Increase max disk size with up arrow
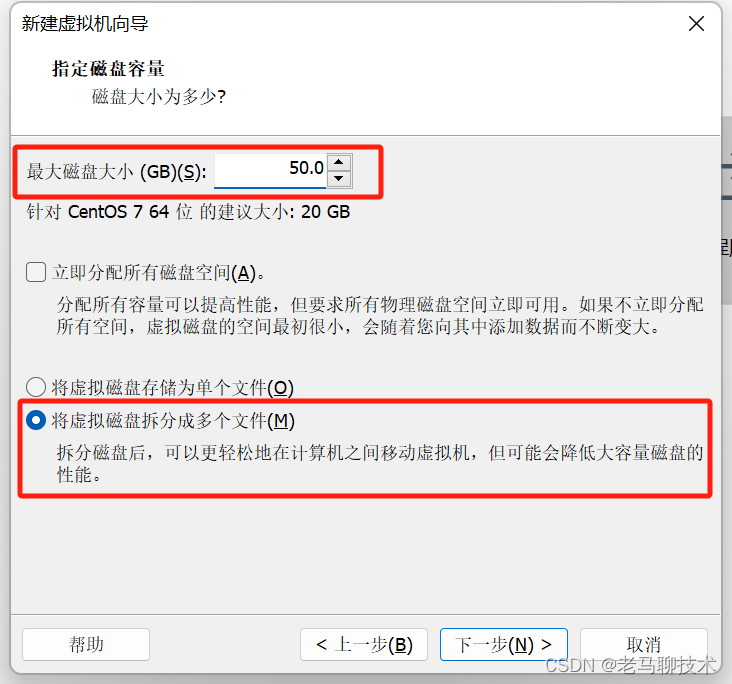Image resolution: width=732 pixels, height=684 pixels. point(339,162)
